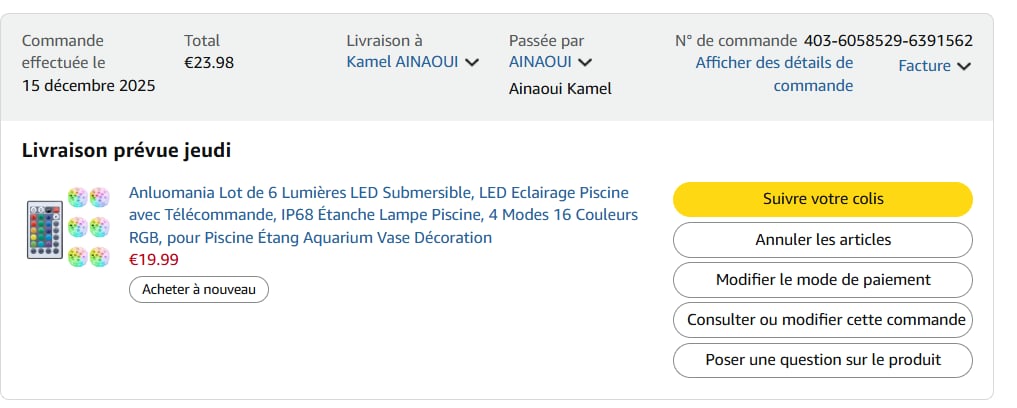Click the chevron arrow under Passée par
This screenshot has height=408, width=1017.
tap(586, 63)
